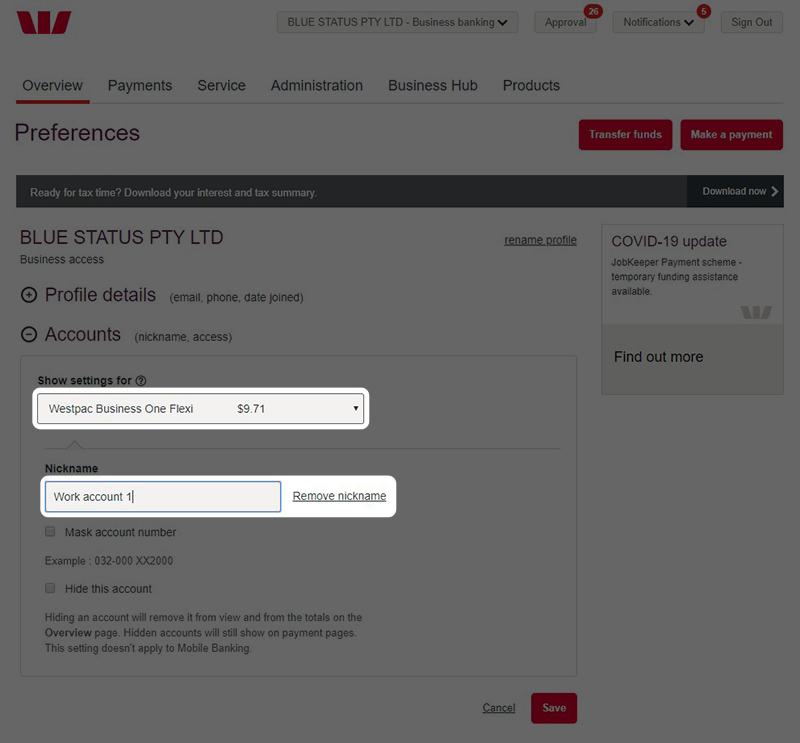The image size is (800, 743).
Task: Open the Westpac Business One Flexi account dropdown
Action: coord(201,409)
